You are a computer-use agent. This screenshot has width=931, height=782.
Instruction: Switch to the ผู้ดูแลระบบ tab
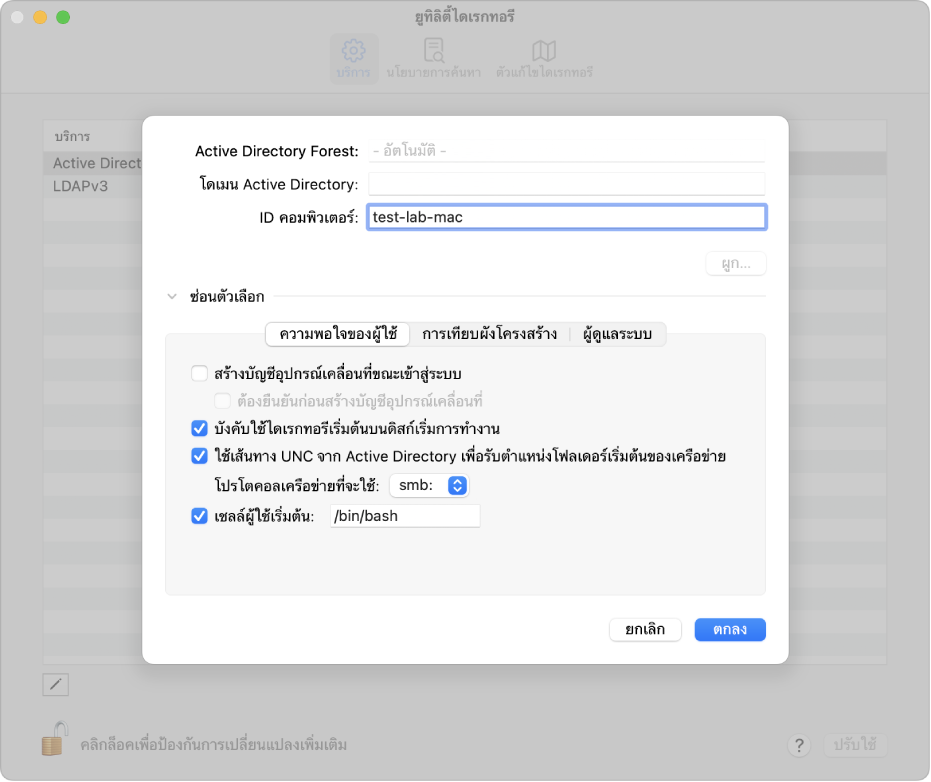(618, 334)
